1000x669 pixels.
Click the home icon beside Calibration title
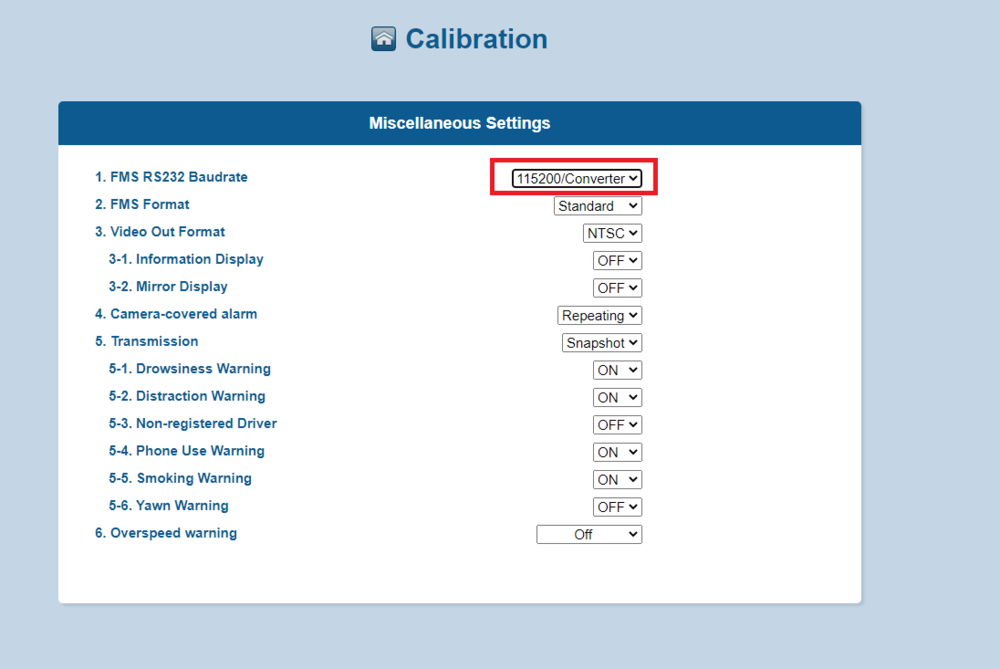384,38
